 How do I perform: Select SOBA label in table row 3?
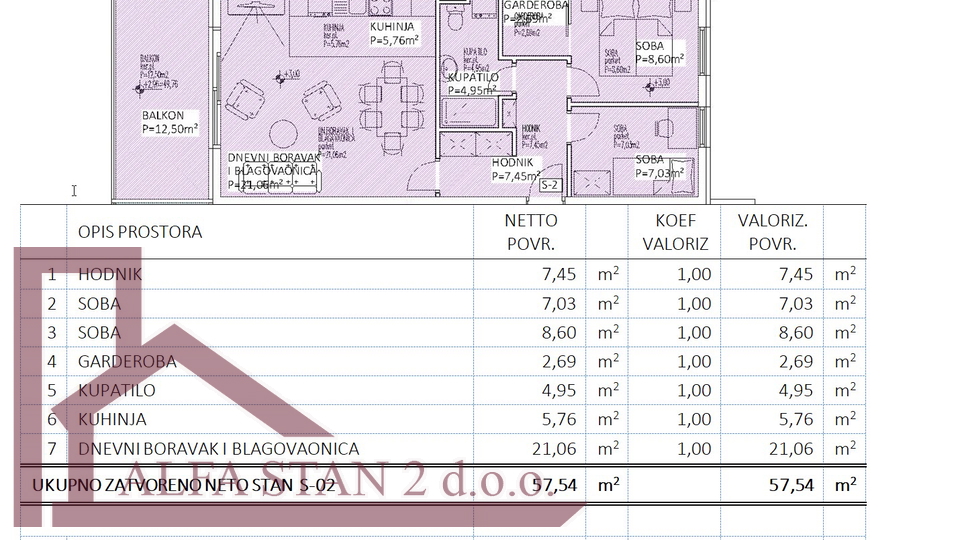pos(99,332)
